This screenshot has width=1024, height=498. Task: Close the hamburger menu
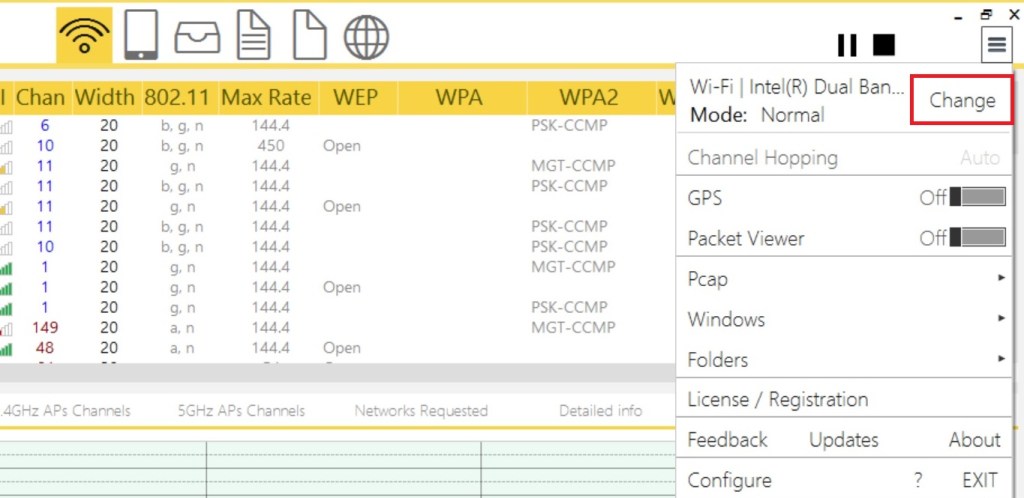(996, 43)
